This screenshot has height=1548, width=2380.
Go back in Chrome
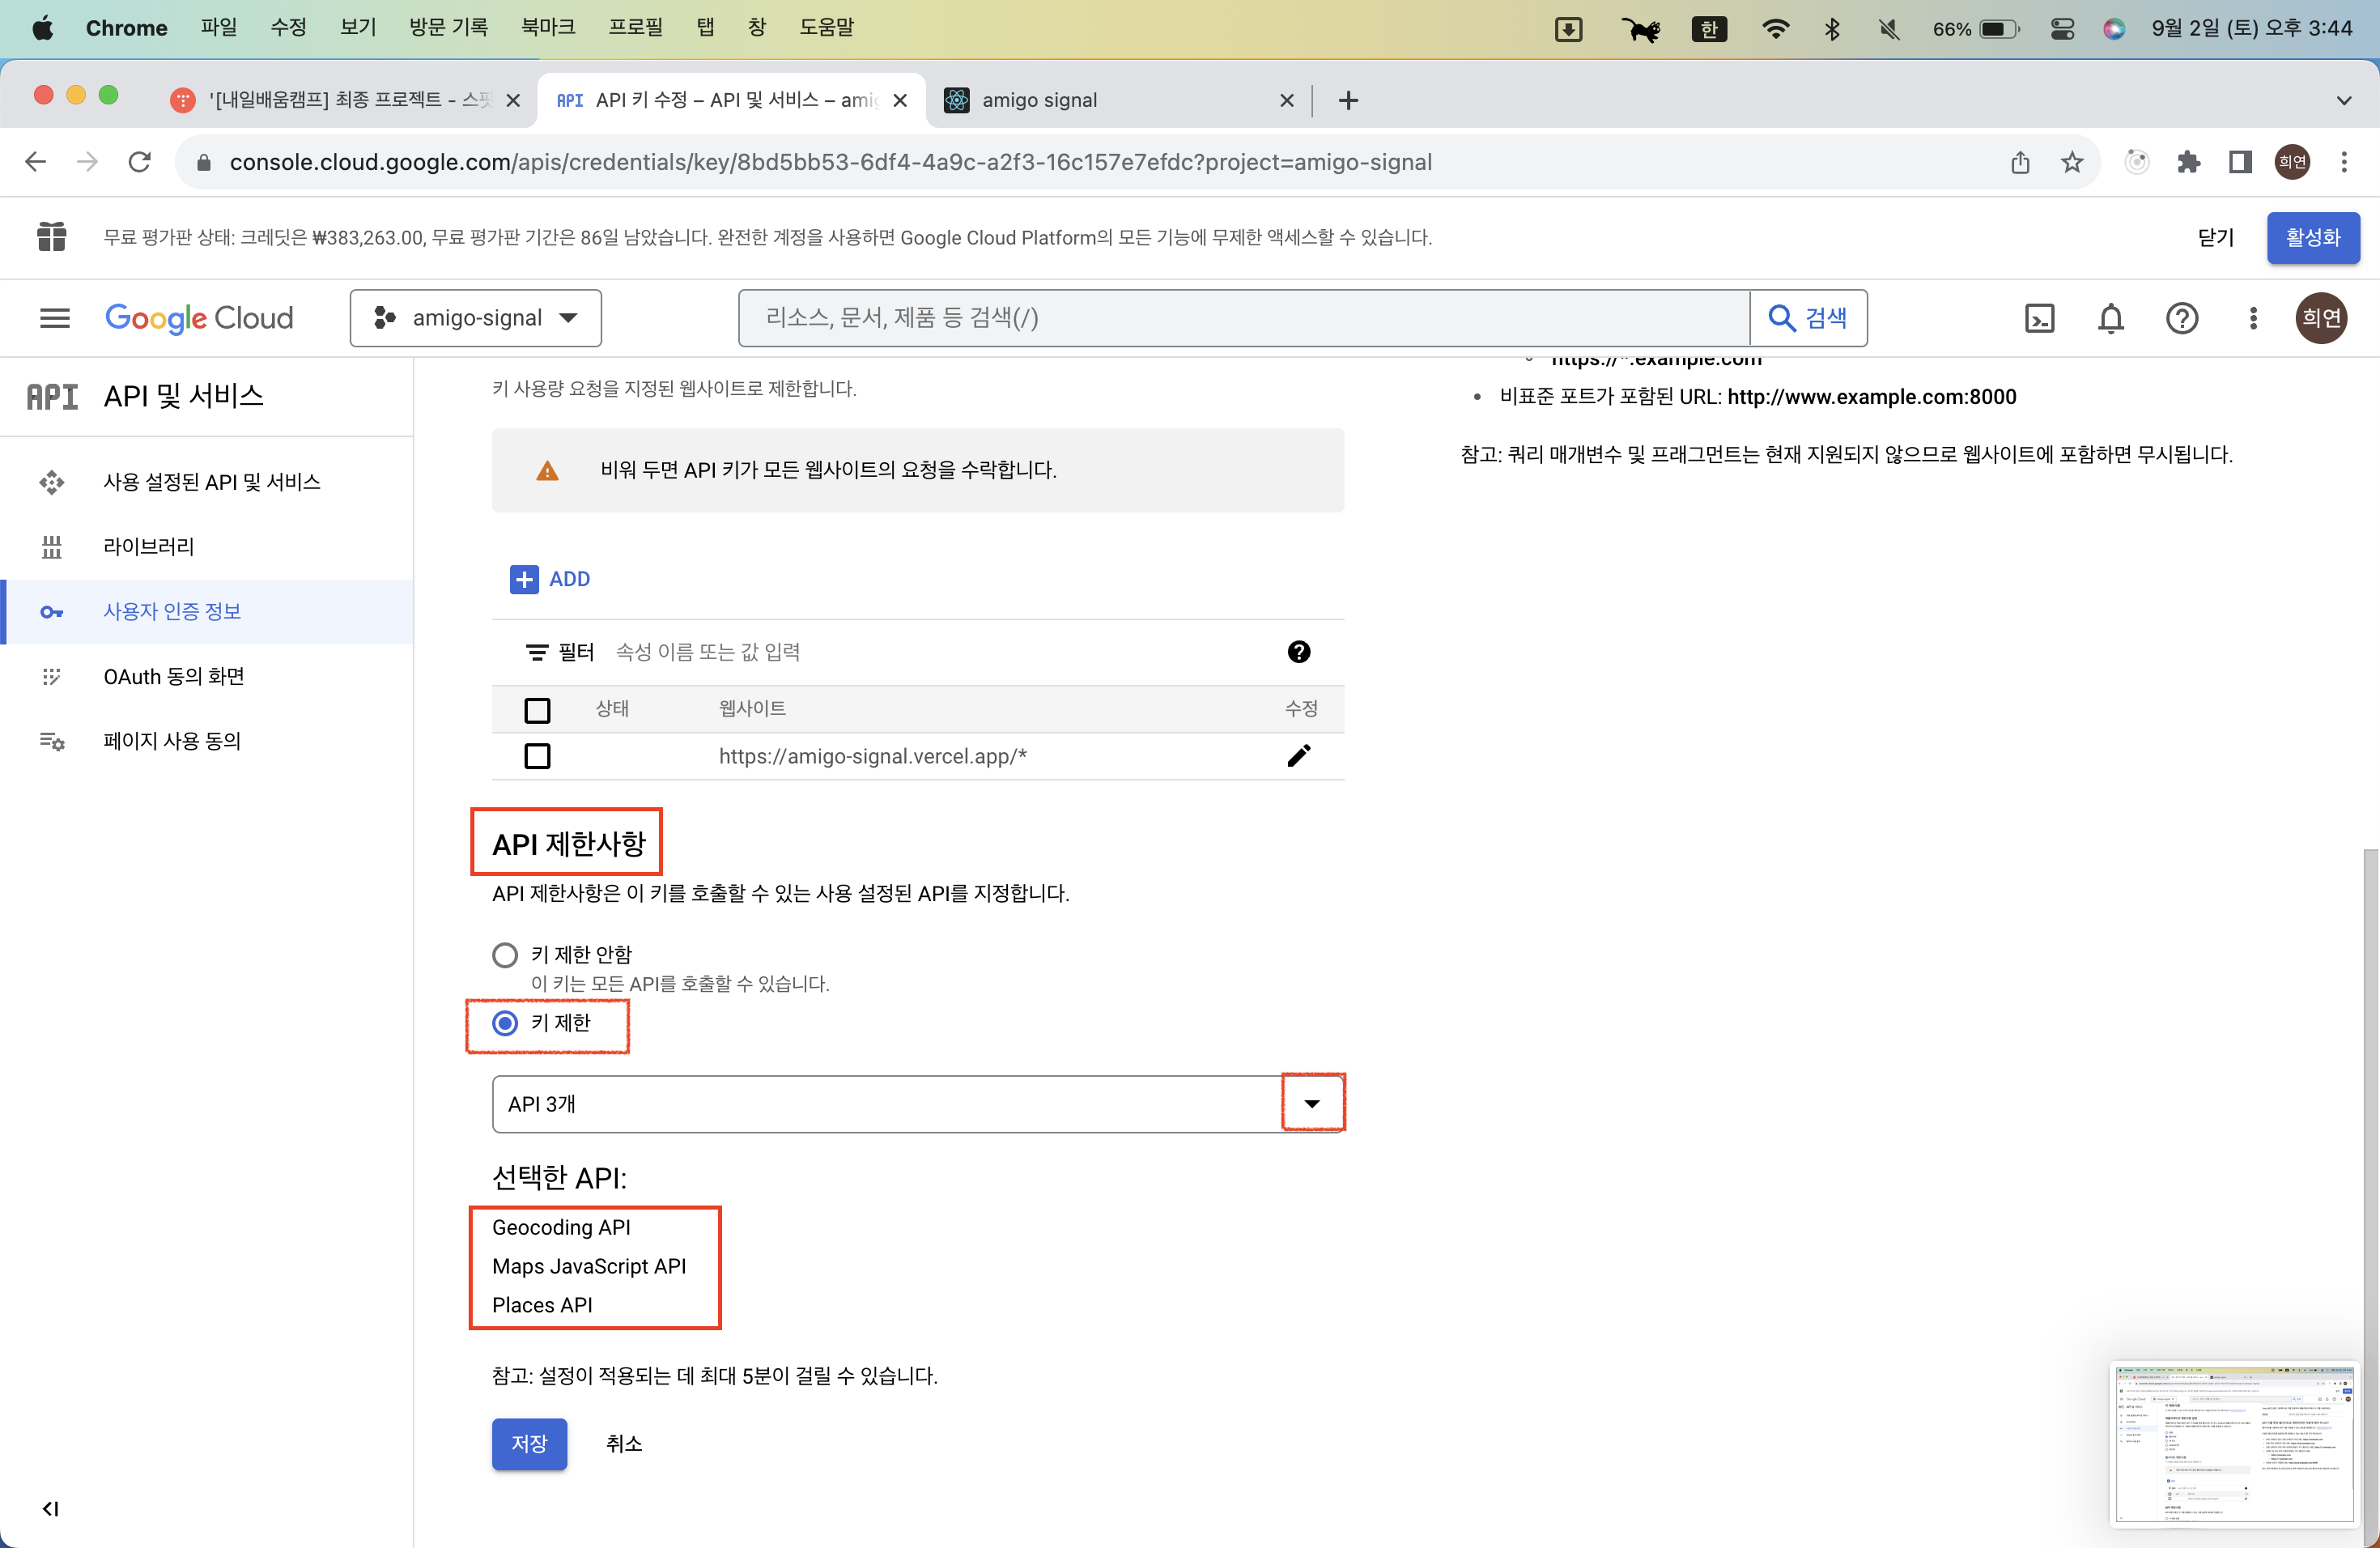click(x=36, y=162)
